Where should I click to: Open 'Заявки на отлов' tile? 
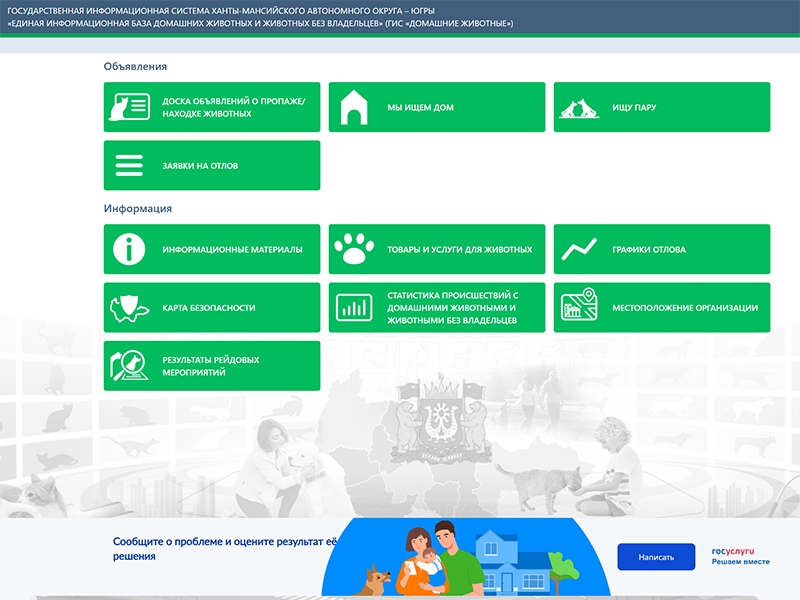coord(212,165)
